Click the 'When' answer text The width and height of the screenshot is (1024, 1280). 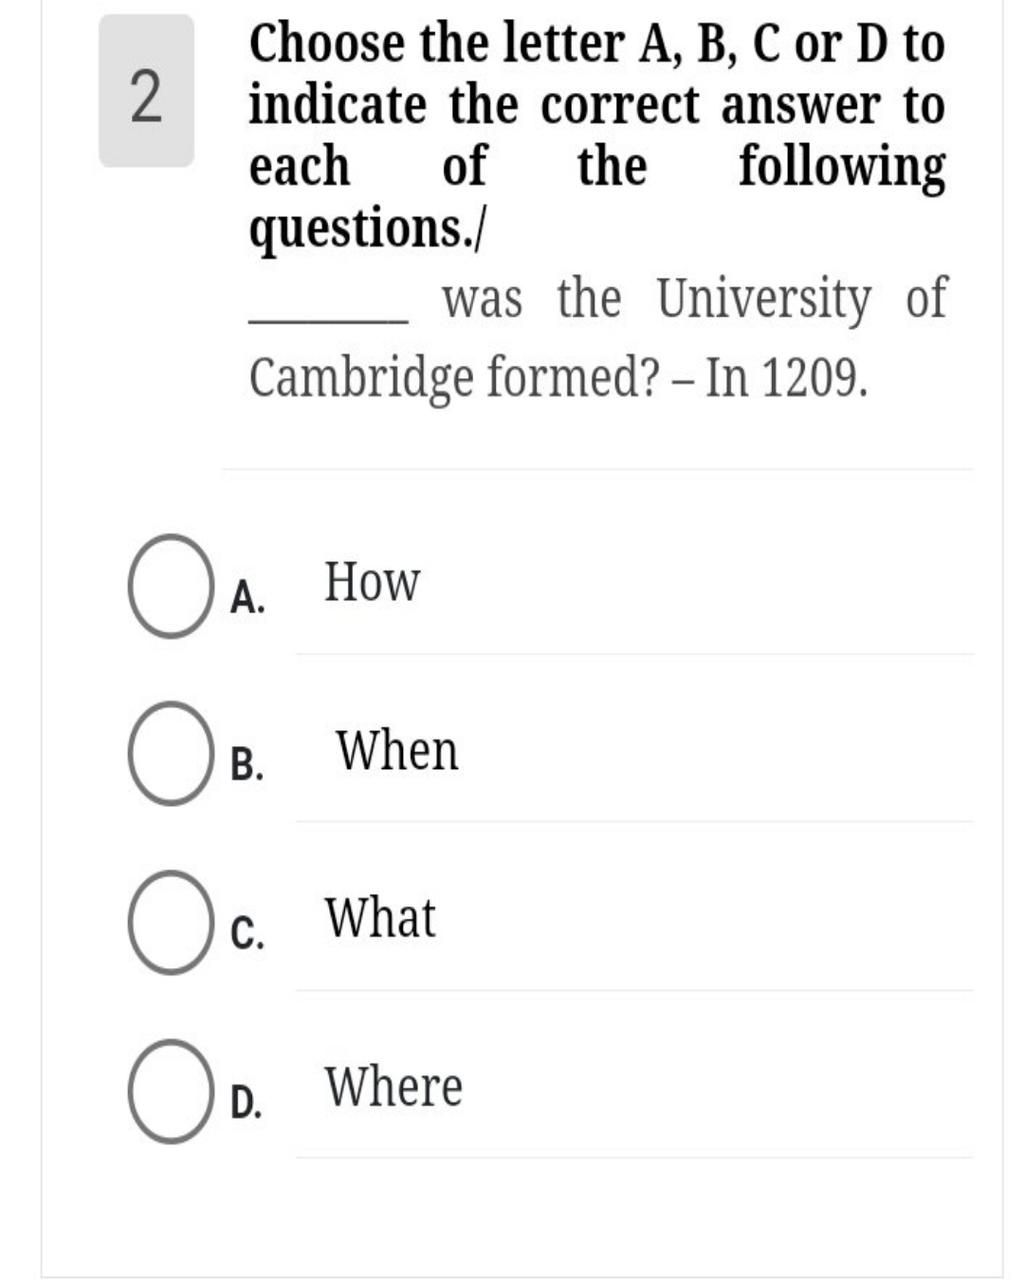pos(397,750)
